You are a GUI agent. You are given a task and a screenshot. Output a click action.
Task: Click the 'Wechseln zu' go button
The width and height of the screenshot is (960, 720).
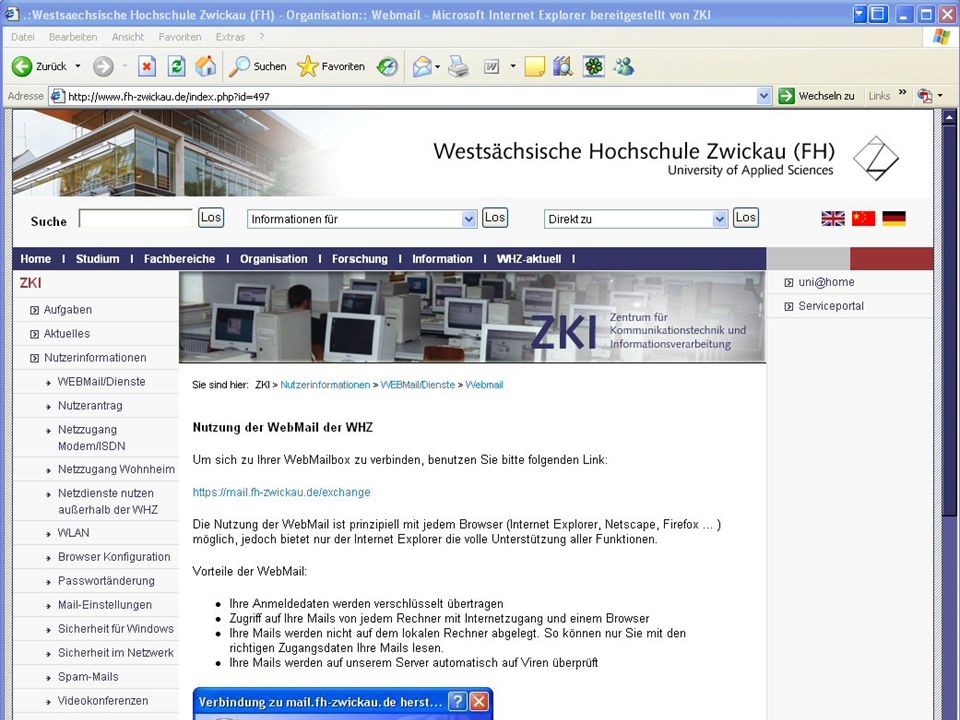tap(817, 96)
